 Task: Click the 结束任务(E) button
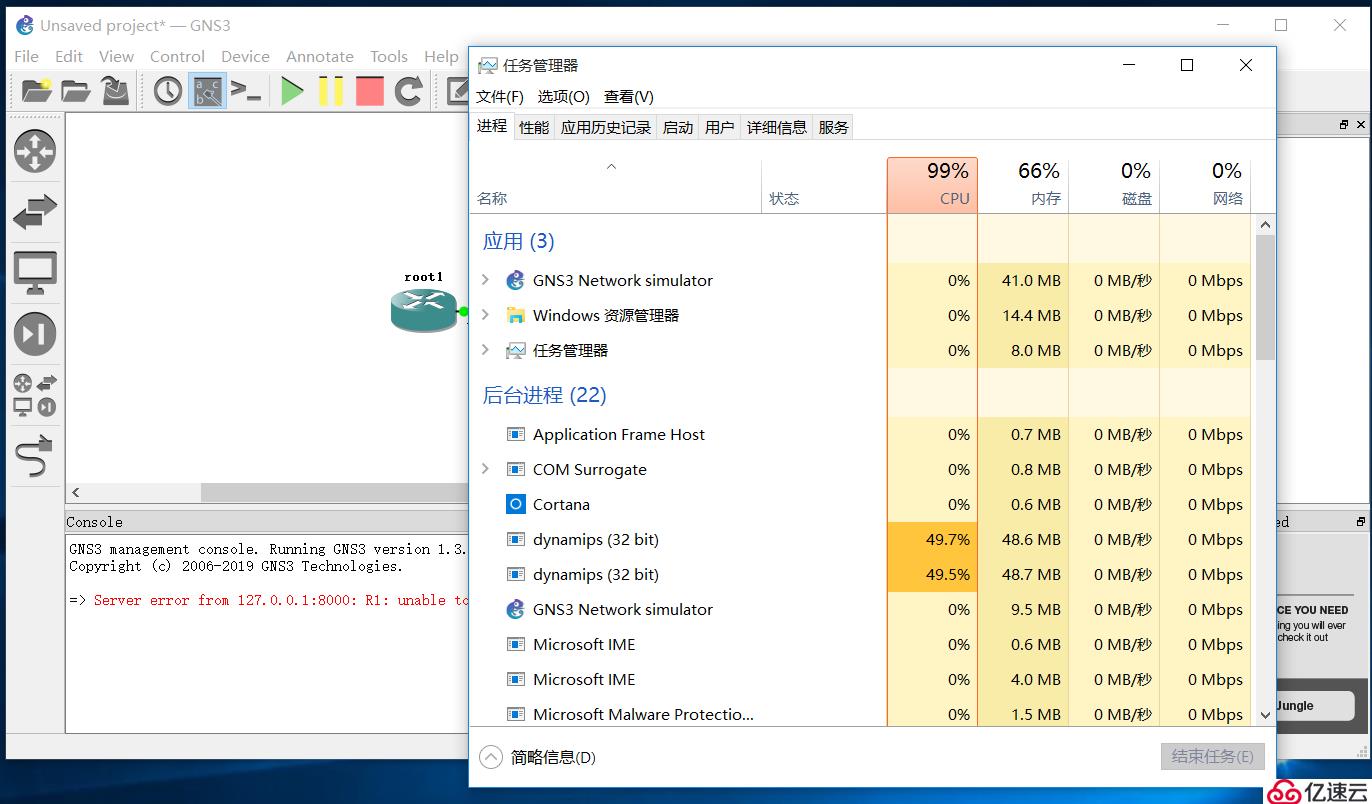(1213, 756)
